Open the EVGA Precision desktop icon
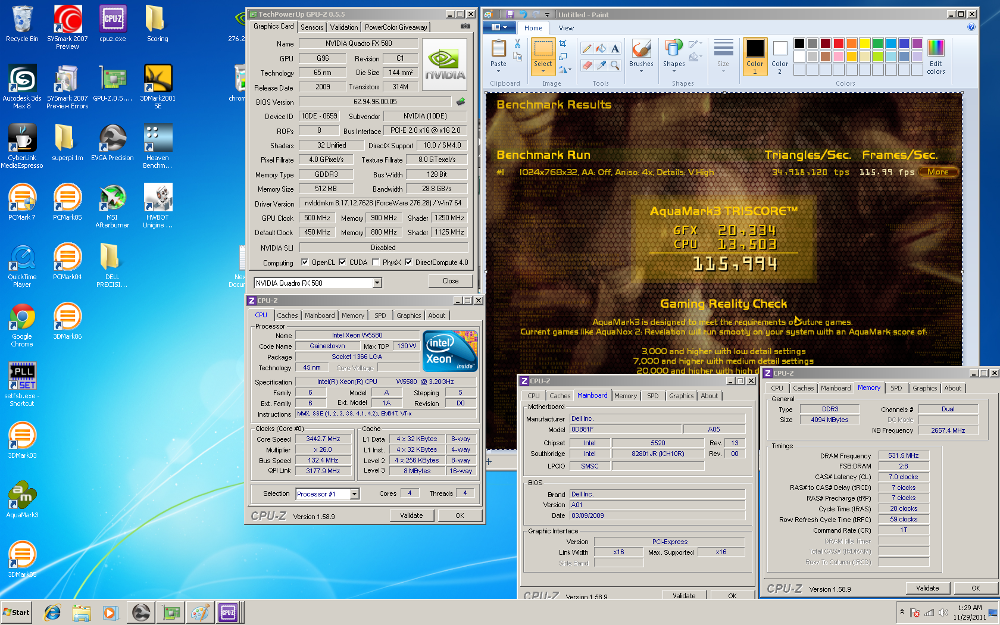 tap(112, 143)
